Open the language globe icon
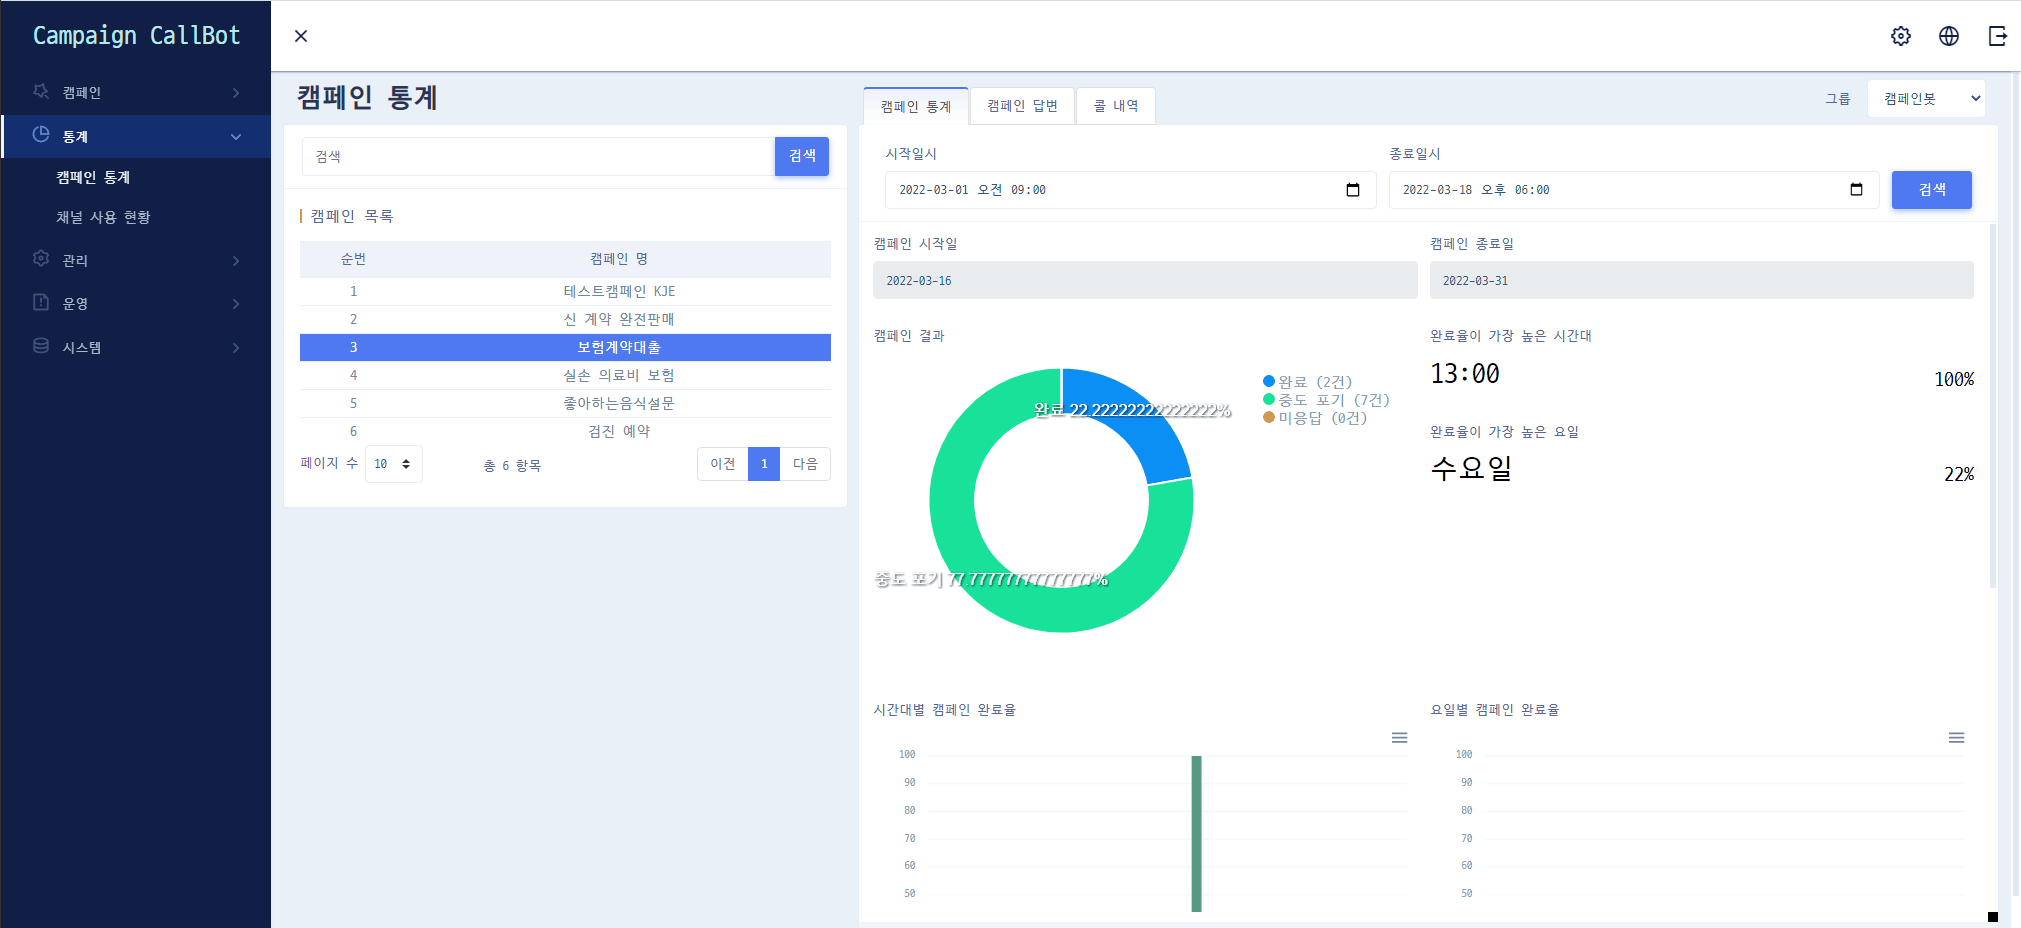 (x=1948, y=36)
